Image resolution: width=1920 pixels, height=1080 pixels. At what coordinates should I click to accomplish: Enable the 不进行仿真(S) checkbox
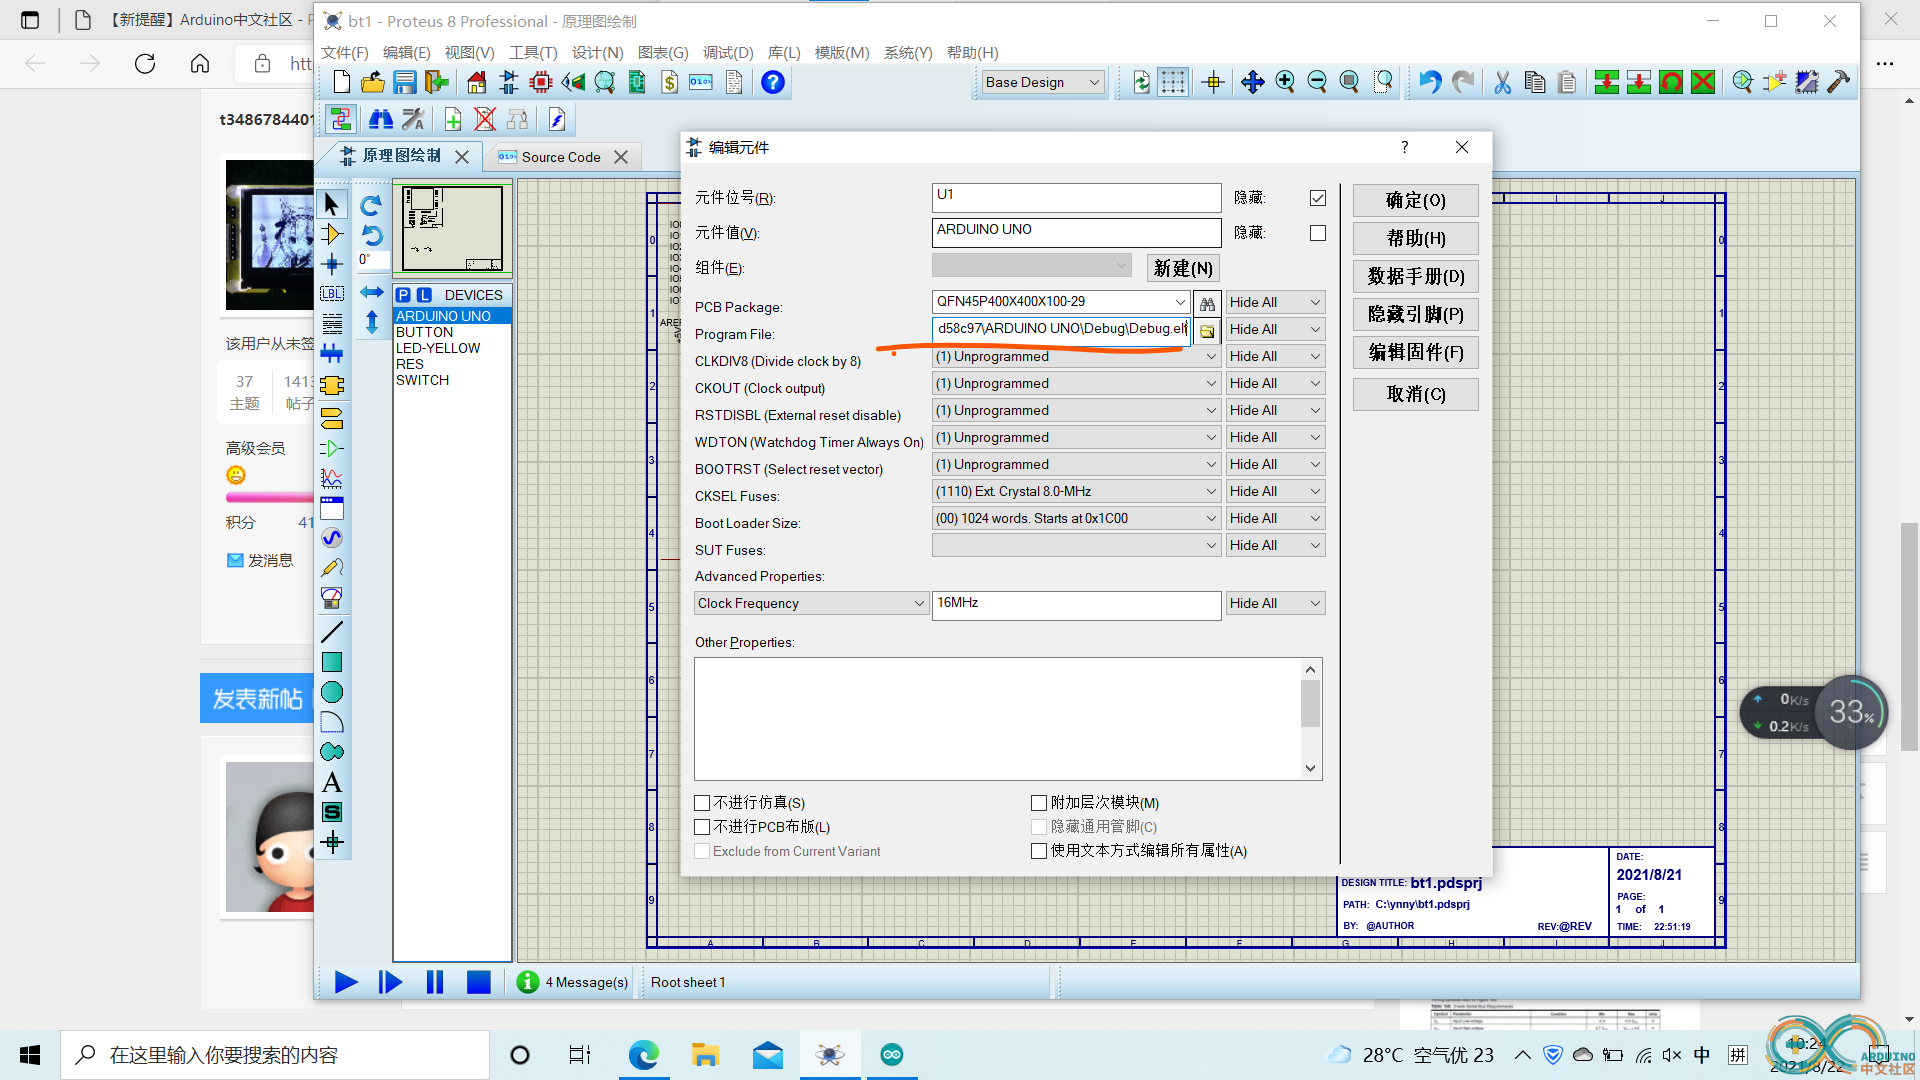coord(702,803)
